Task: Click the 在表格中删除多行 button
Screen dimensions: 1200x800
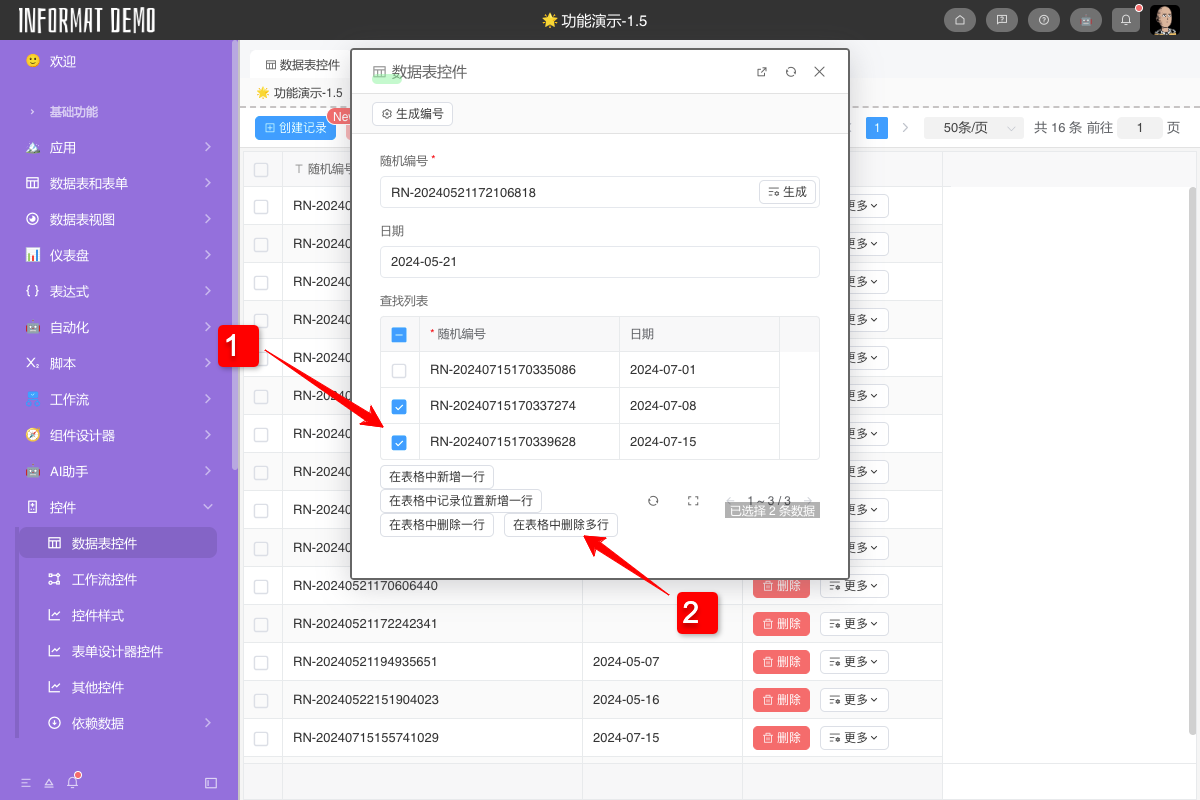Action: tap(561, 525)
